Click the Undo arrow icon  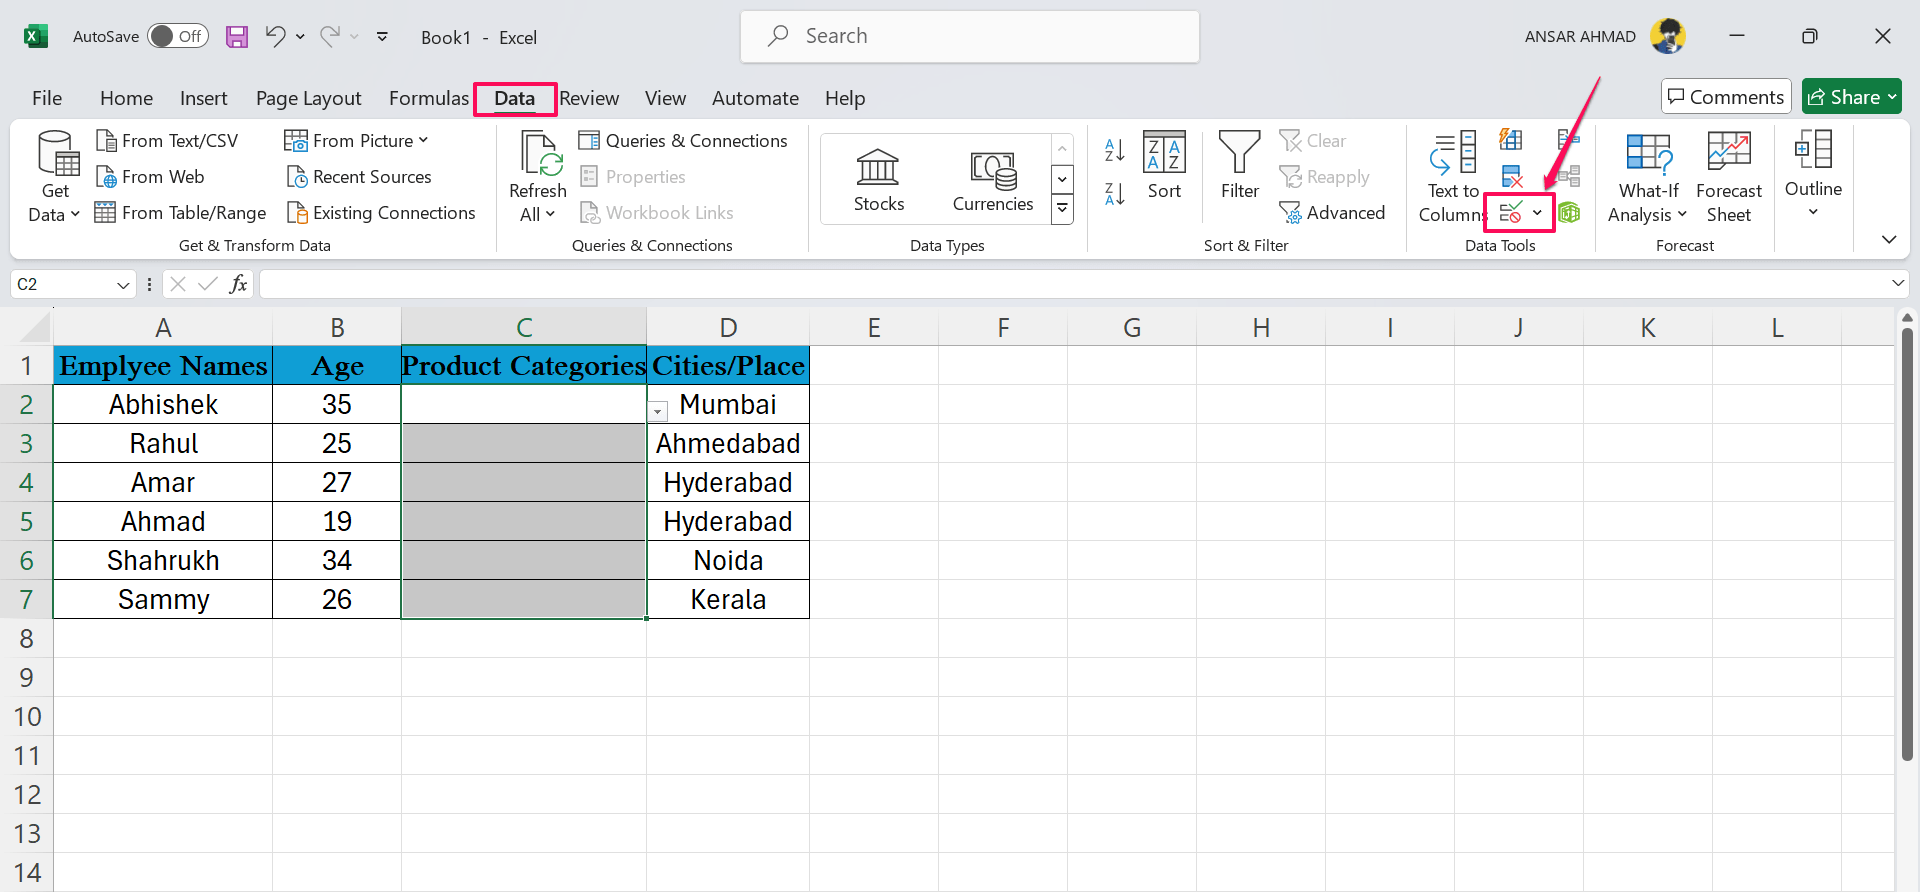[x=276, y=37]
